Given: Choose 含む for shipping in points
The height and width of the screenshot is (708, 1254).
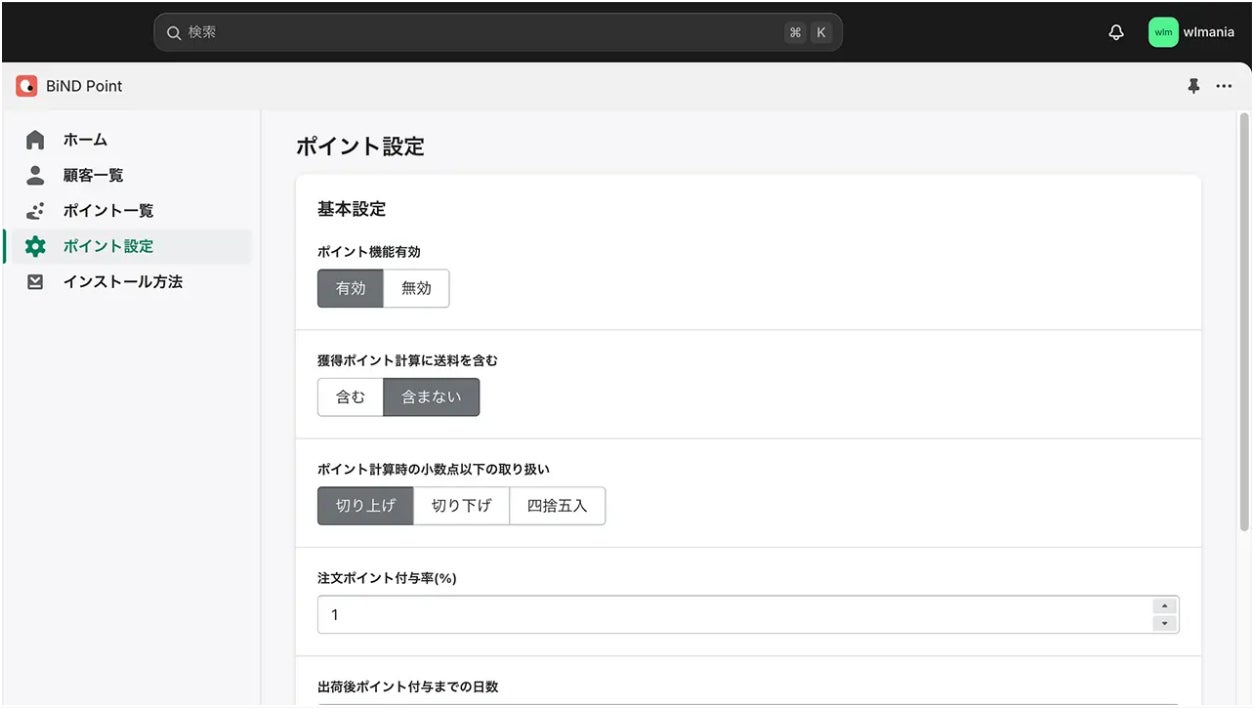Looking at the screenshot, I should tap(351, 397).
